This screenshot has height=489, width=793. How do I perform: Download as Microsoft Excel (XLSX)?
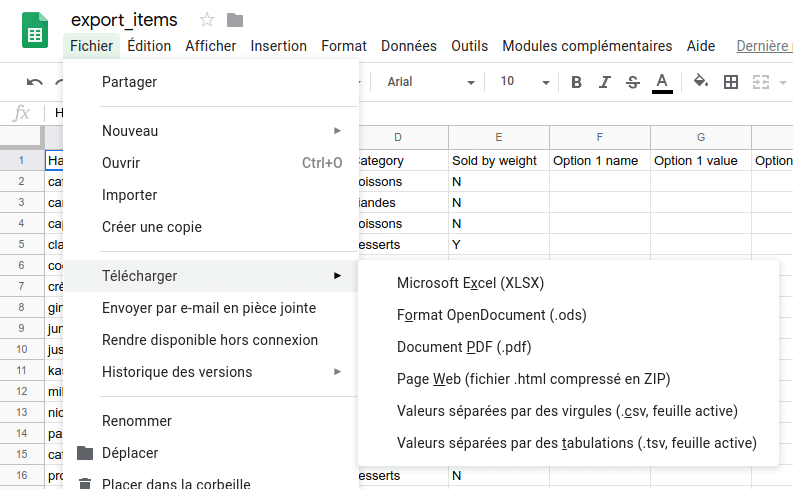tap(568, 283)
